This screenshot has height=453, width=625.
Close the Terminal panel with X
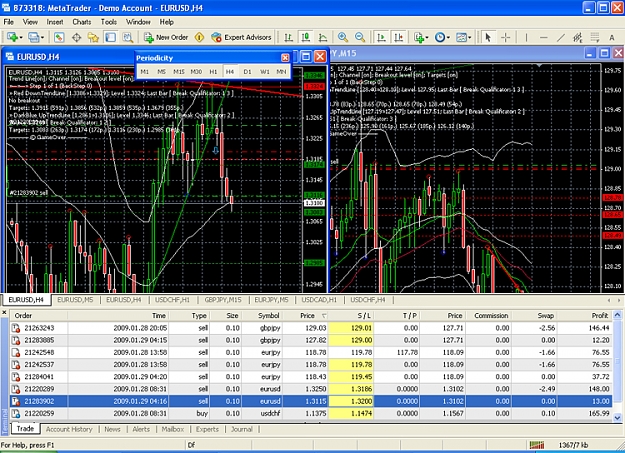tap(4, 313)
